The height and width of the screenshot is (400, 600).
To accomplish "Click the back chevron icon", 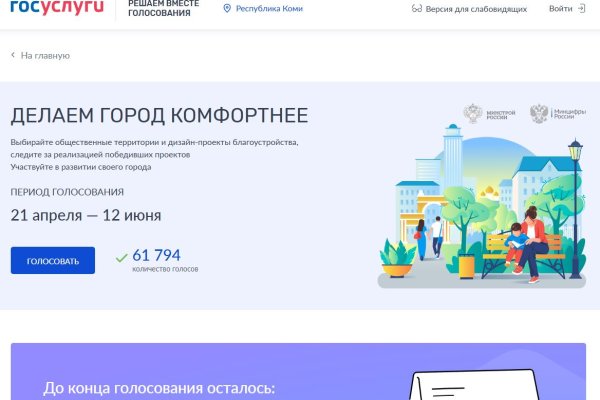I will pyautogui.click(x=13, y=55).
